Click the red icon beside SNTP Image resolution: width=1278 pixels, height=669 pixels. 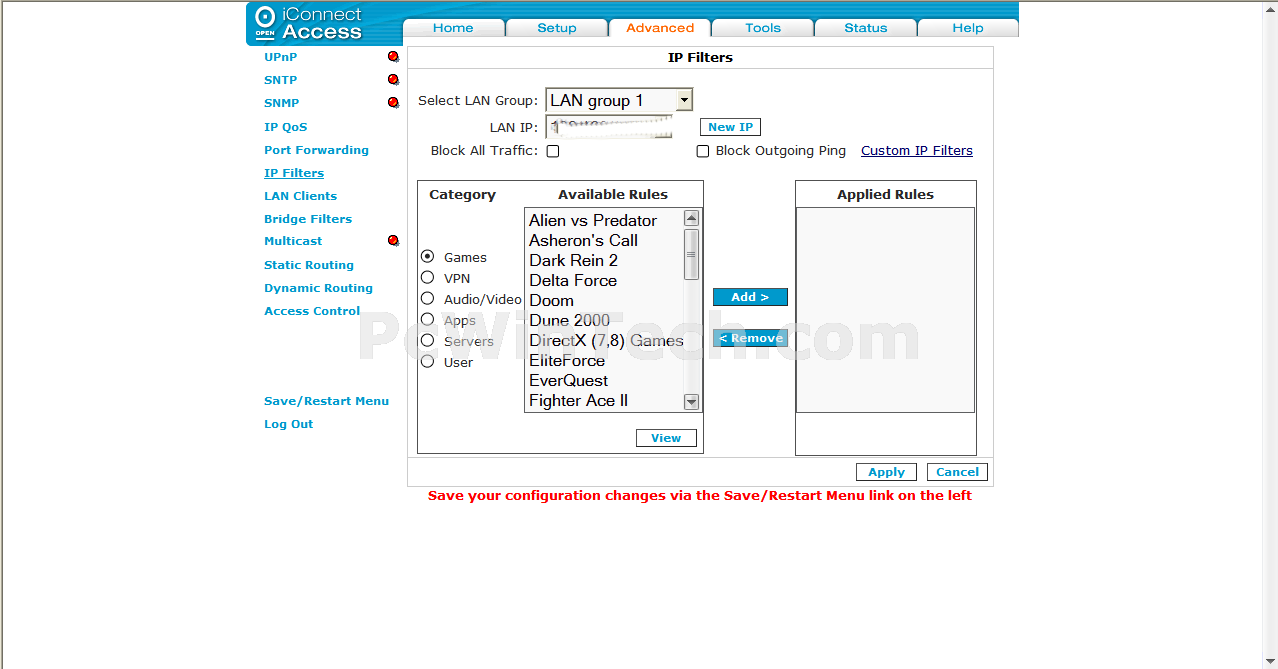click(393, 80)
